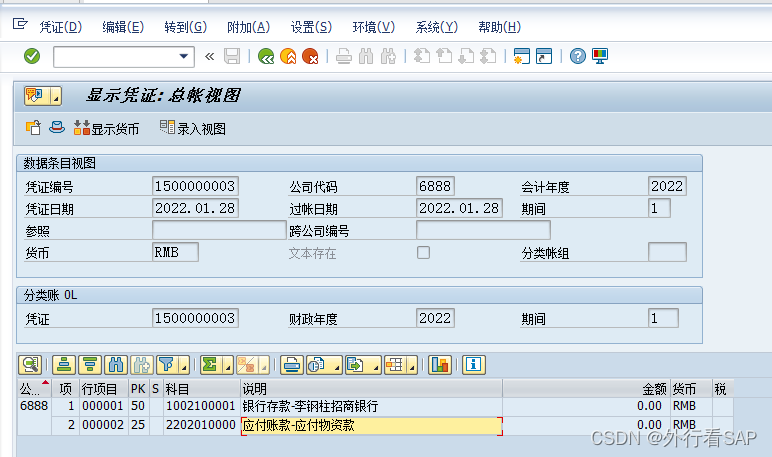Screen dimensions: 772x457
Task: Click the empty 跨公司编号 field
Action: 483,230
